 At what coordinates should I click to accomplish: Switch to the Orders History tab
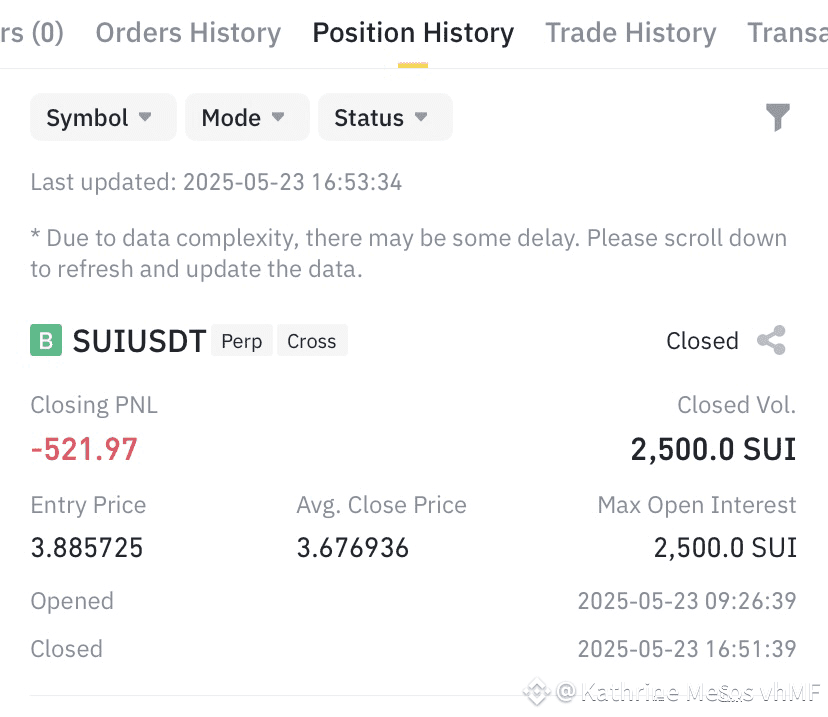point(188,33)
